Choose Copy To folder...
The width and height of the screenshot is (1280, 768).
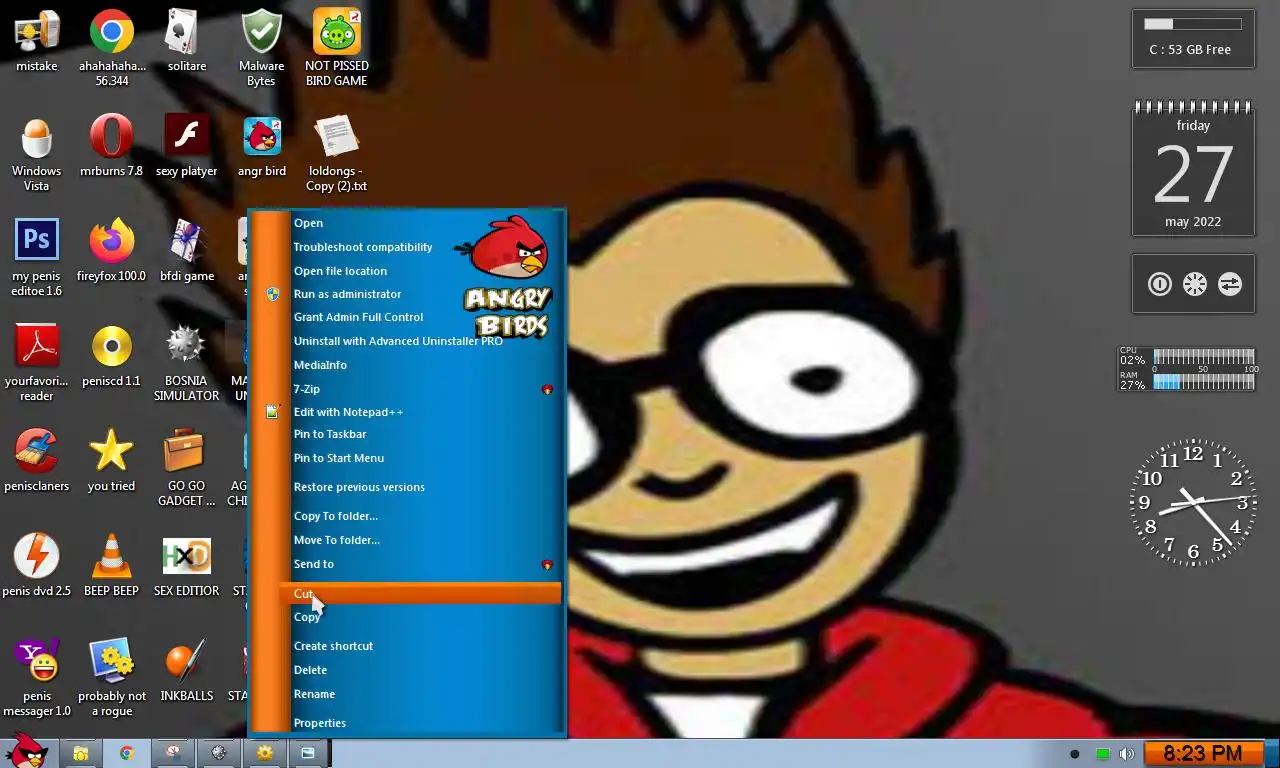pos(421,516)
